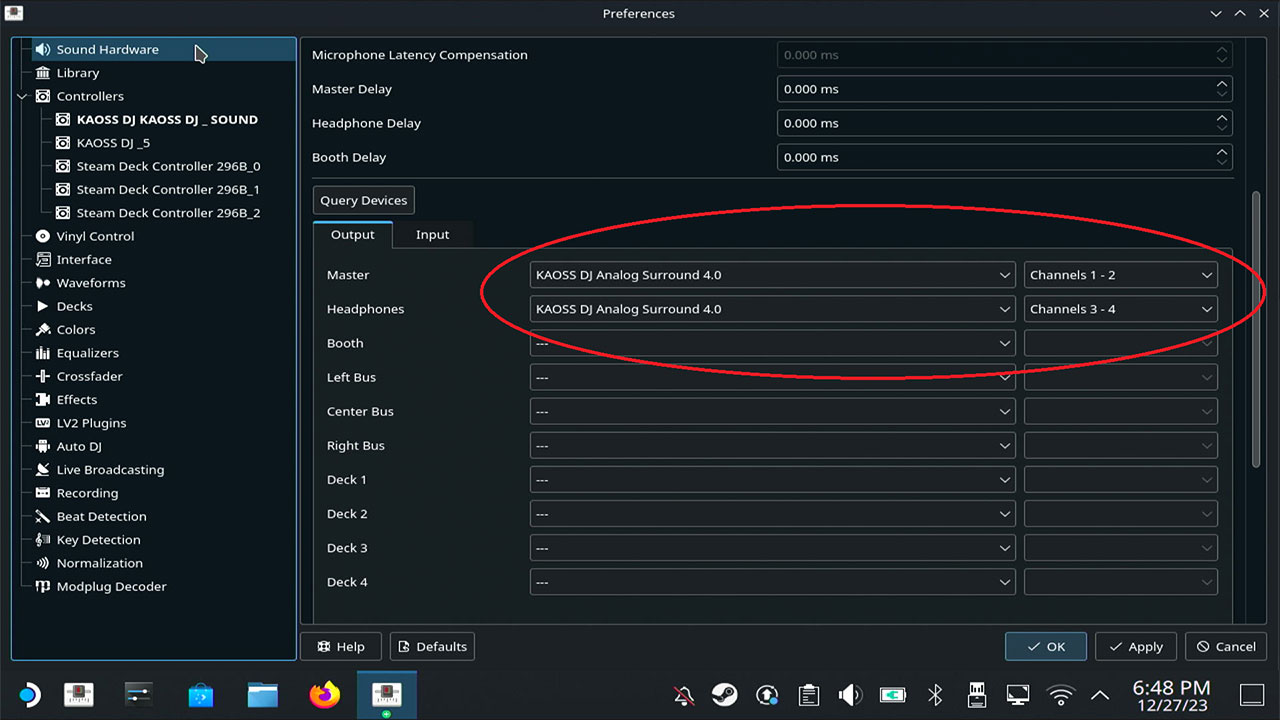Restore settings with Defaults button
1280x720 pixels.
pos(432,646)
